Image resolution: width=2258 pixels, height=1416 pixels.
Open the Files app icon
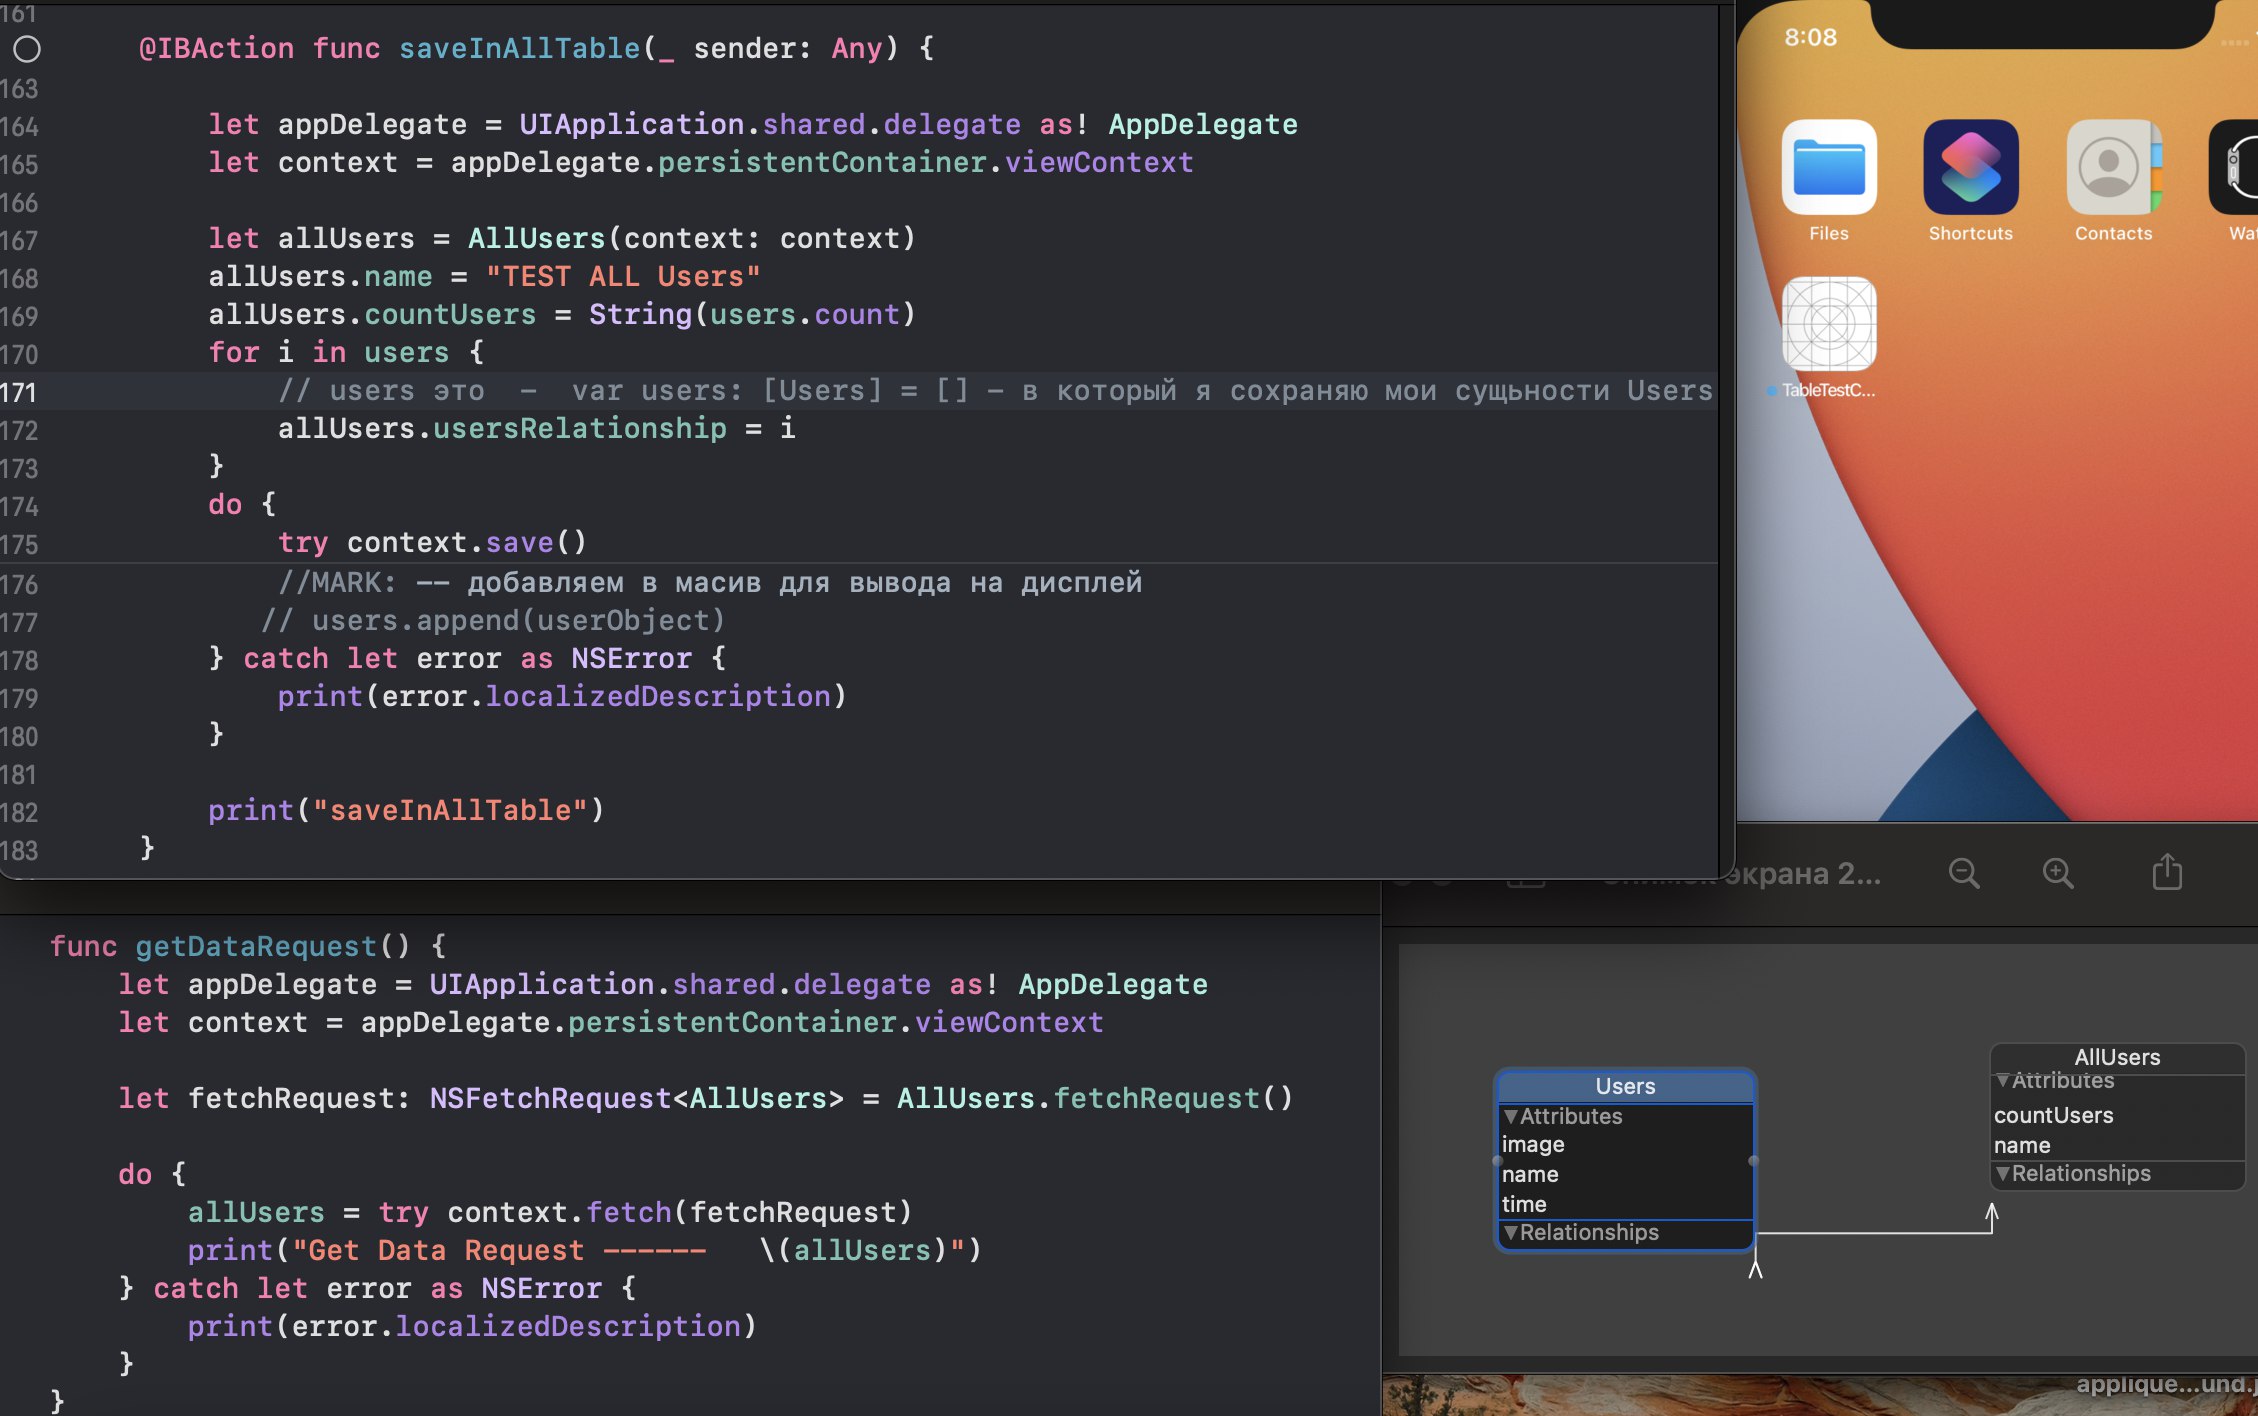[1828, 167]
